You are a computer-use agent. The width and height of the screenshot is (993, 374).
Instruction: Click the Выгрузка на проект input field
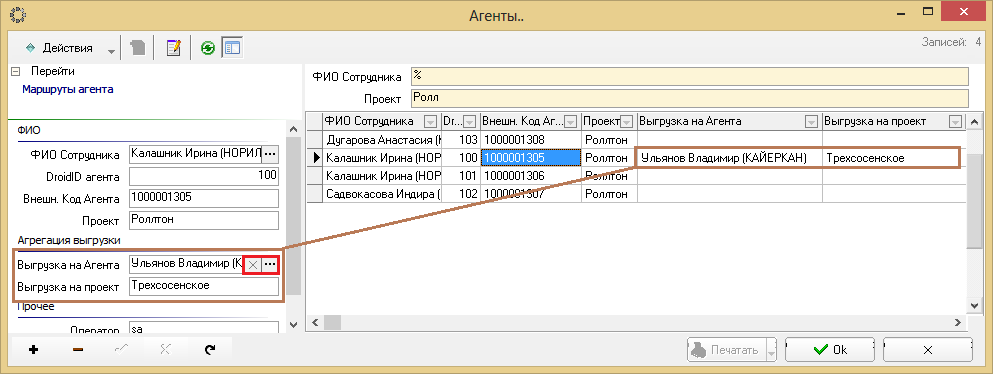203,287
